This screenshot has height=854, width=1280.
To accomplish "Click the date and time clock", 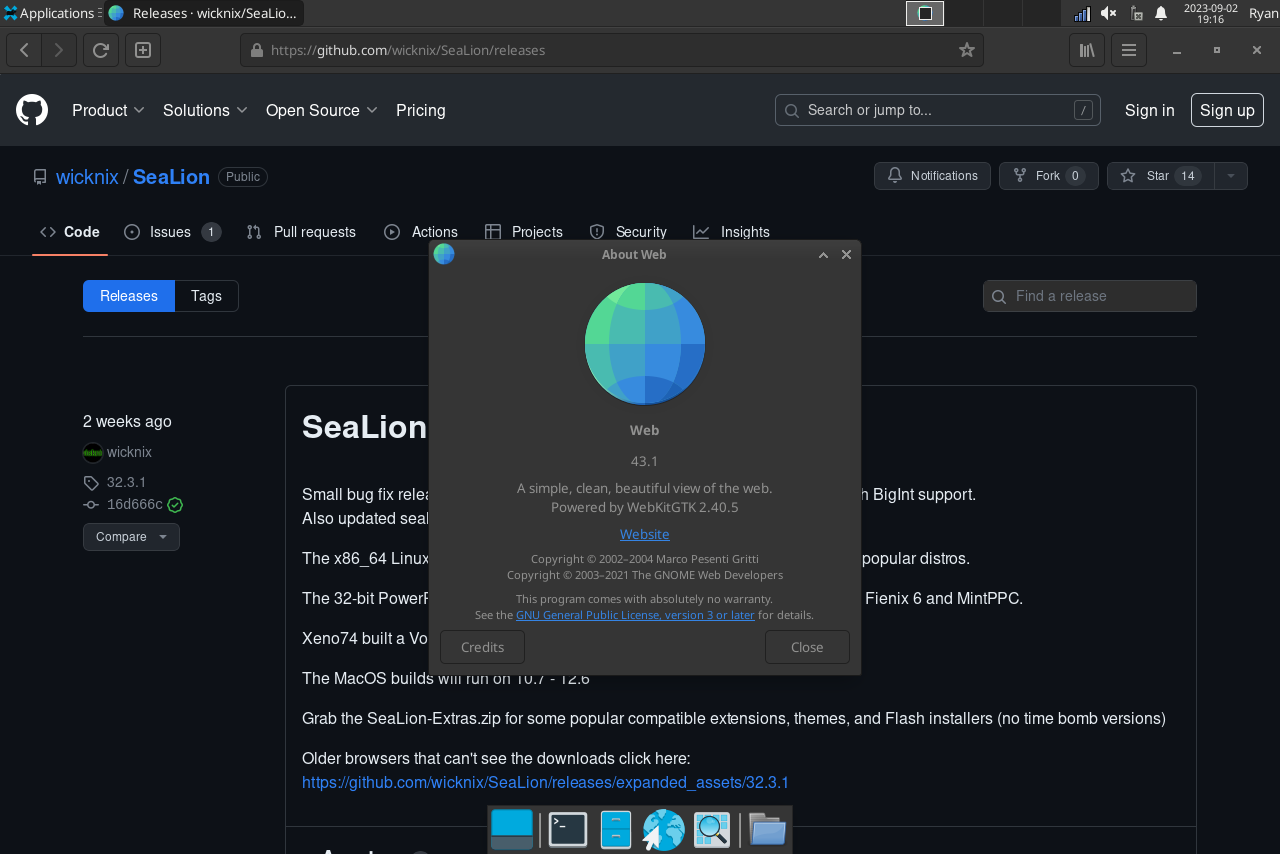I will (x=1210, y=13).
